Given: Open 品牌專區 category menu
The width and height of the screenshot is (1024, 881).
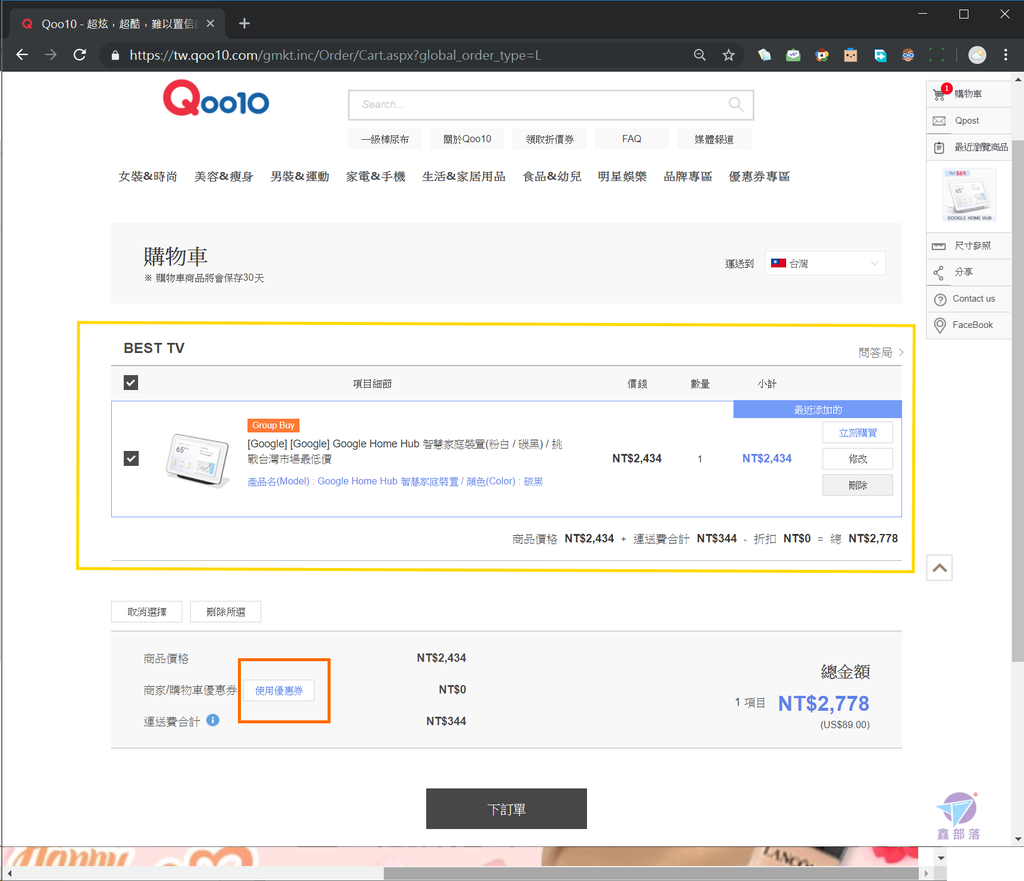Looking at the screenshot, I should 688,176.
